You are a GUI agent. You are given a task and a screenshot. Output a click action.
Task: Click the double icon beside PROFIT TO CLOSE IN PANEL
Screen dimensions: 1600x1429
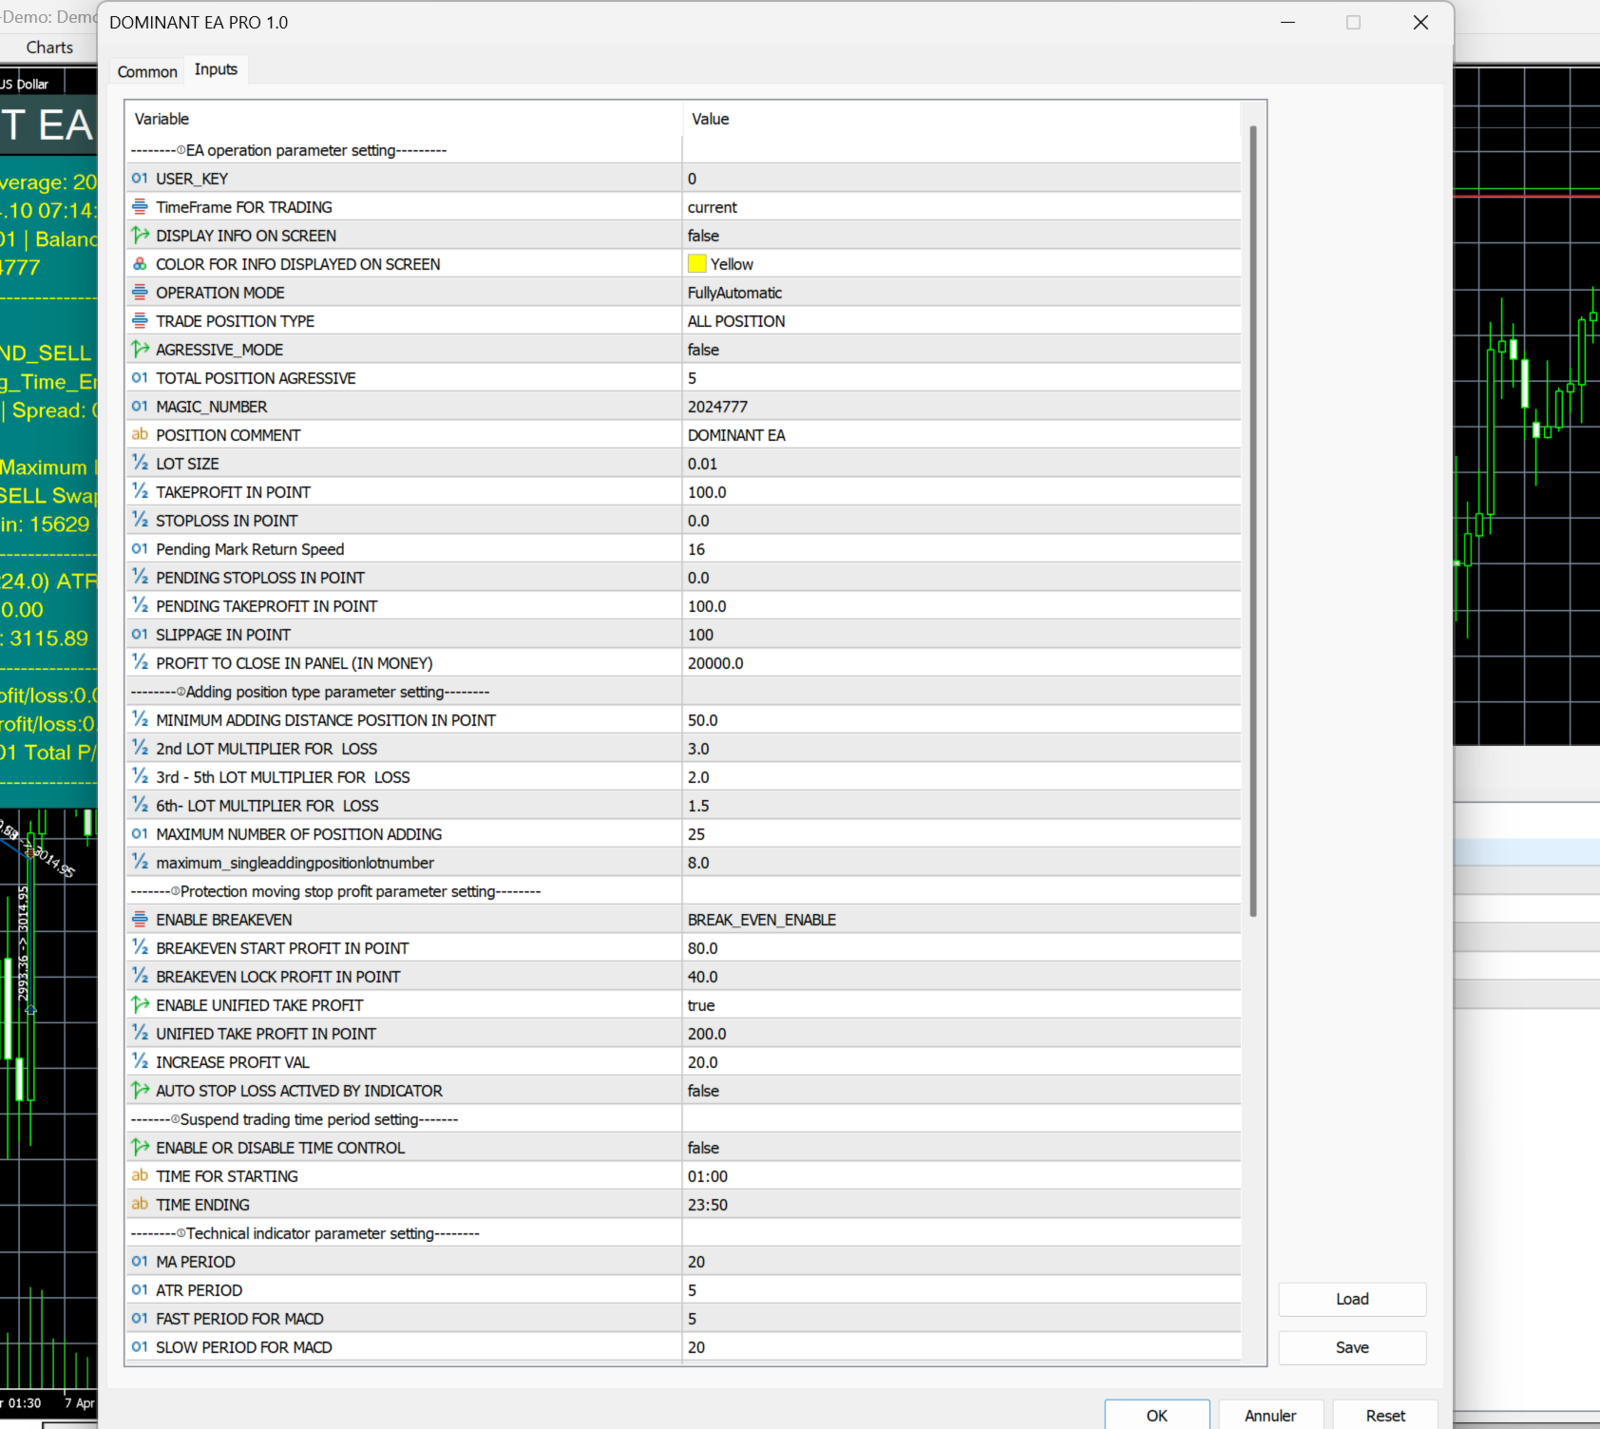pyautogui.click(x=140, y=663)
